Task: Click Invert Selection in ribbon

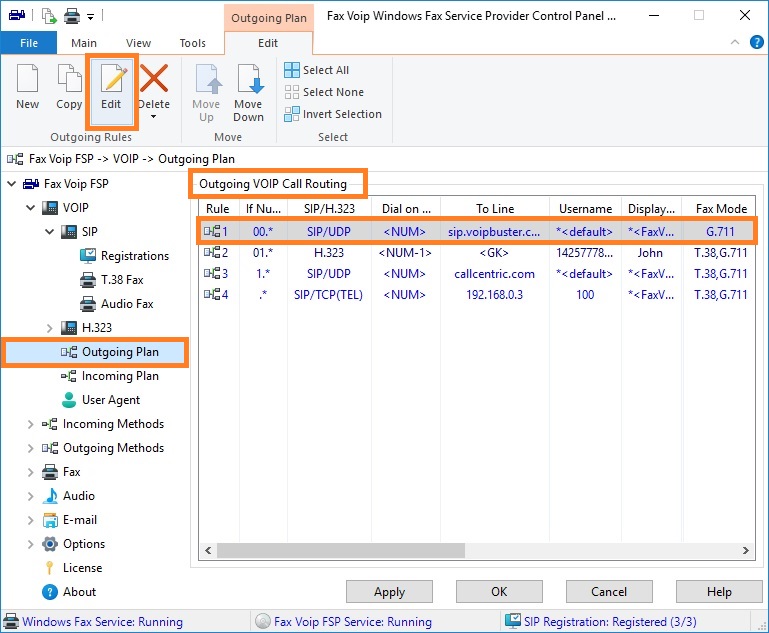Action: [x=333, y=114]
